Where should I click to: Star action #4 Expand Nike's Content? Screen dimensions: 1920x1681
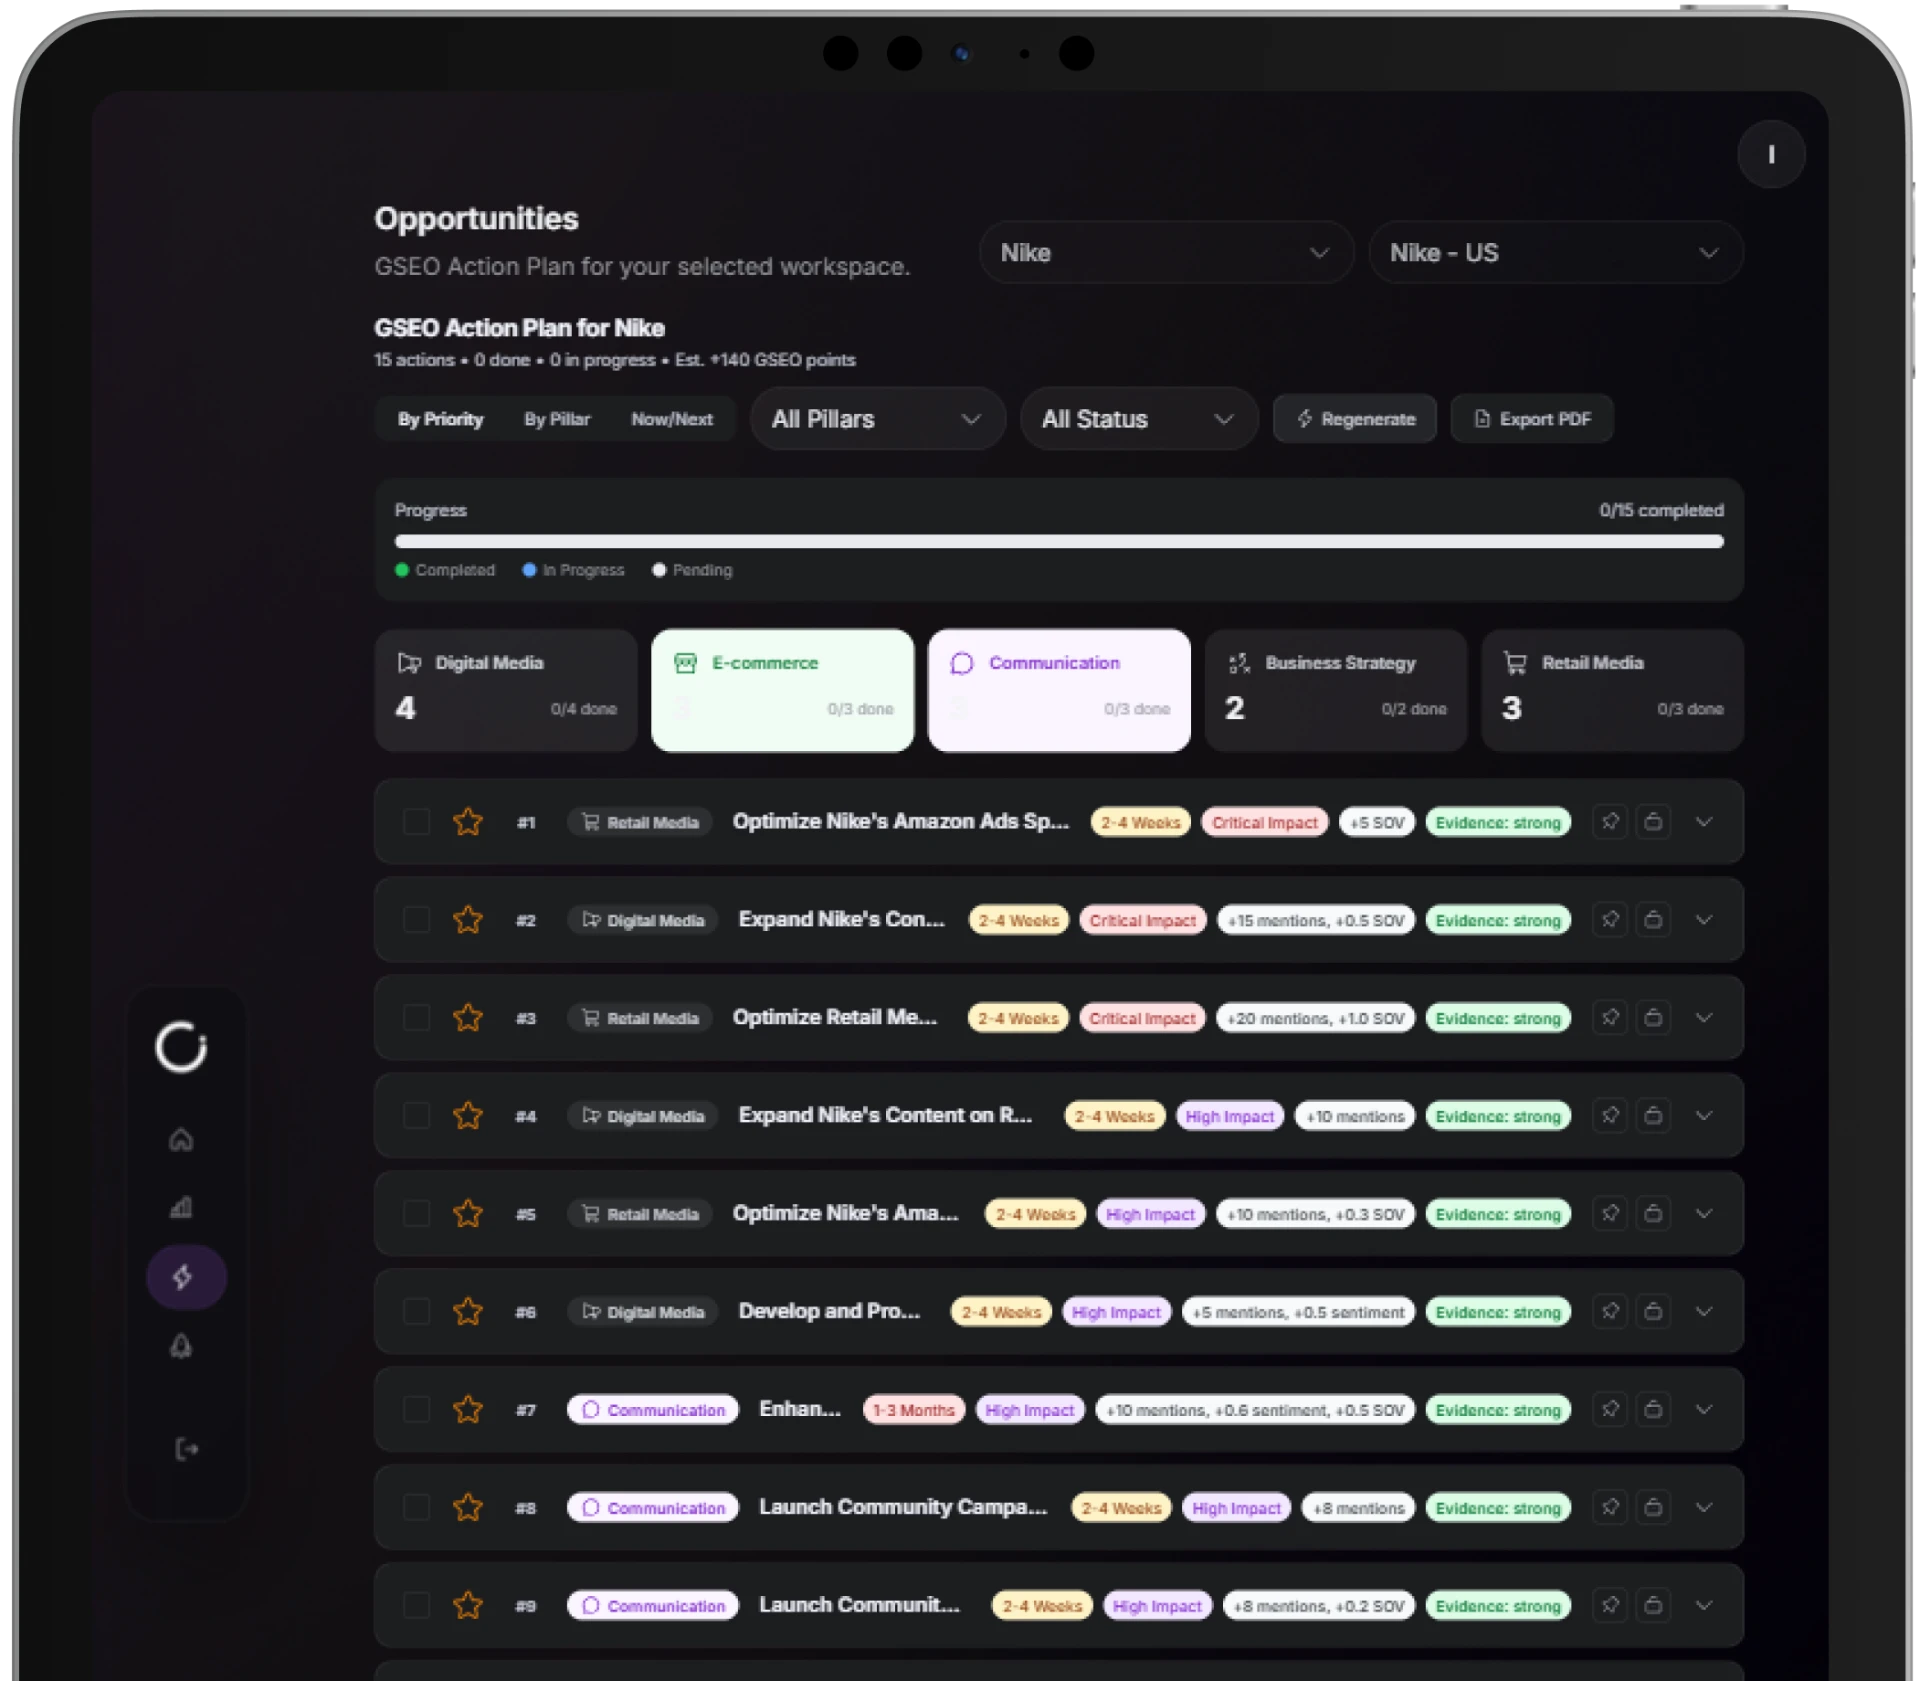468,1115
